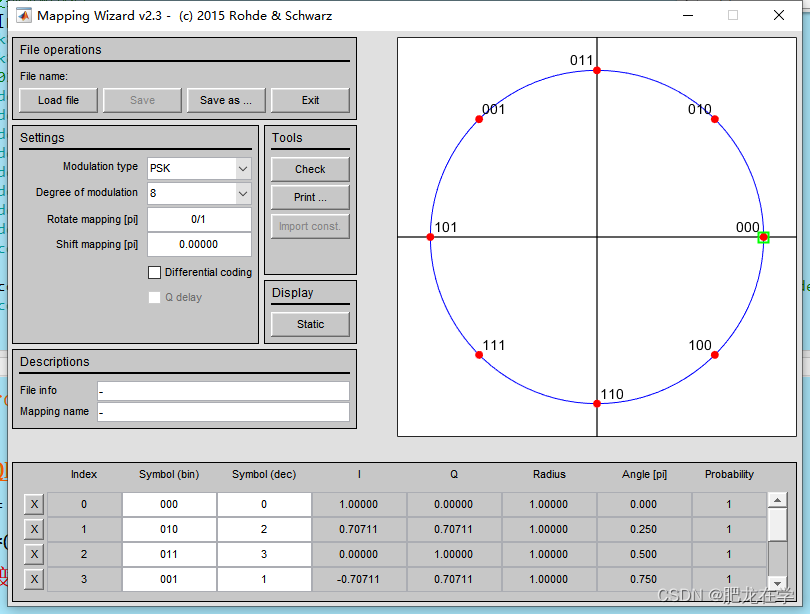Edit Symbol (dec) cell in index 0 row

pyautogui.click(x=264, y=504)
